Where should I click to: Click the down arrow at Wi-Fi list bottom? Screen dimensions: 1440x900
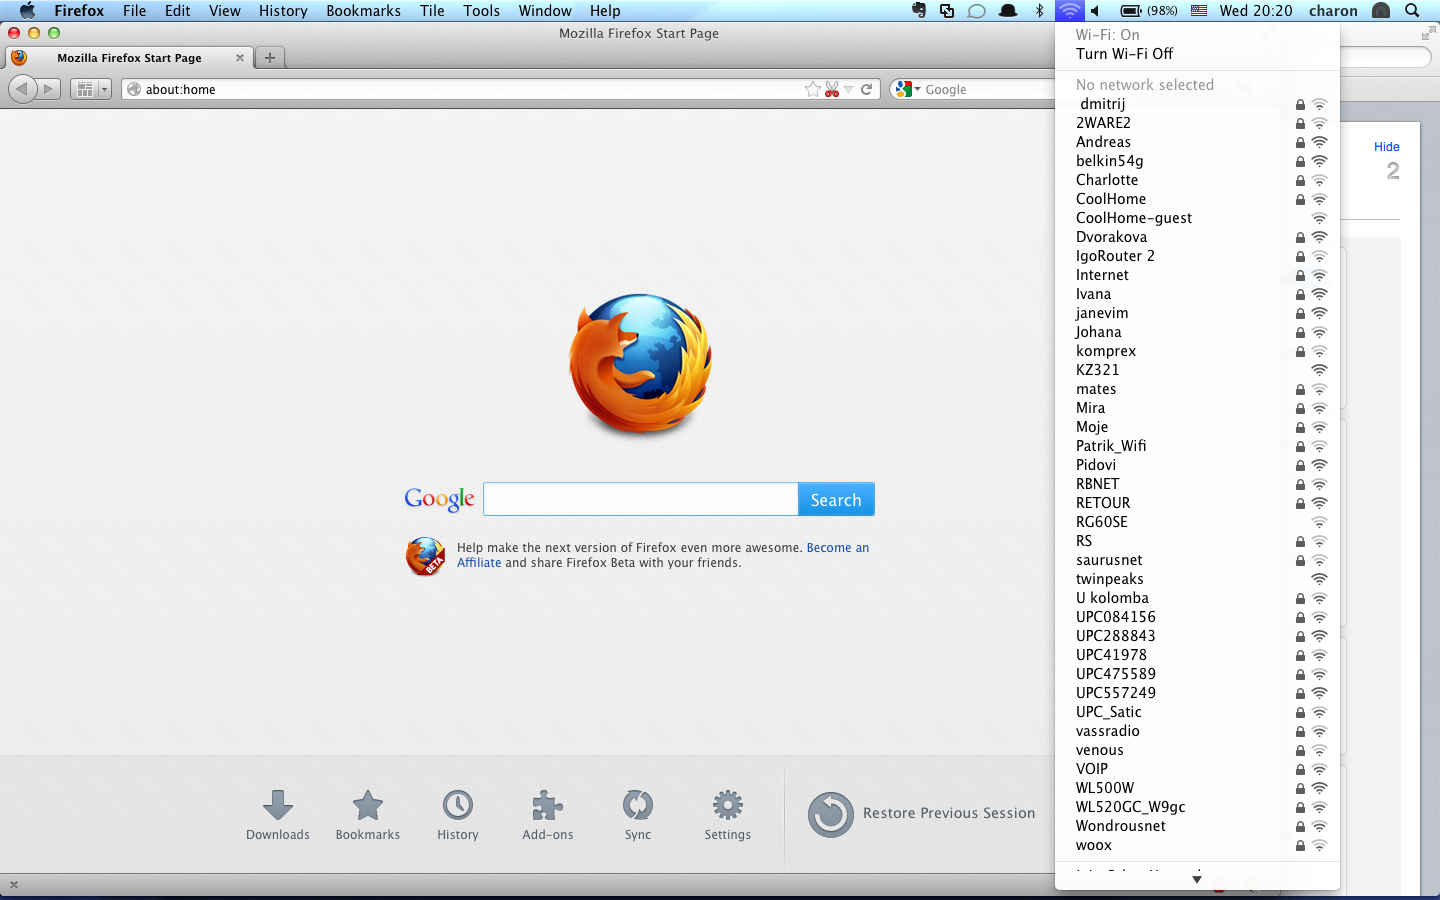point(1197,880)
